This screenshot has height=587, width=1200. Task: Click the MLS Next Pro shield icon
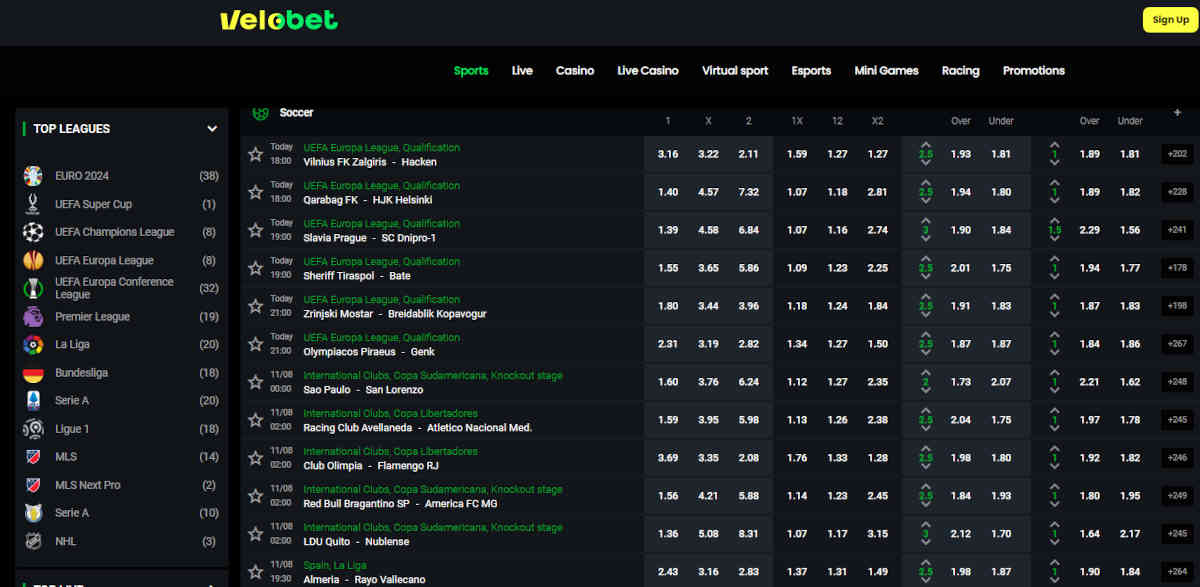tap(33, 485)
